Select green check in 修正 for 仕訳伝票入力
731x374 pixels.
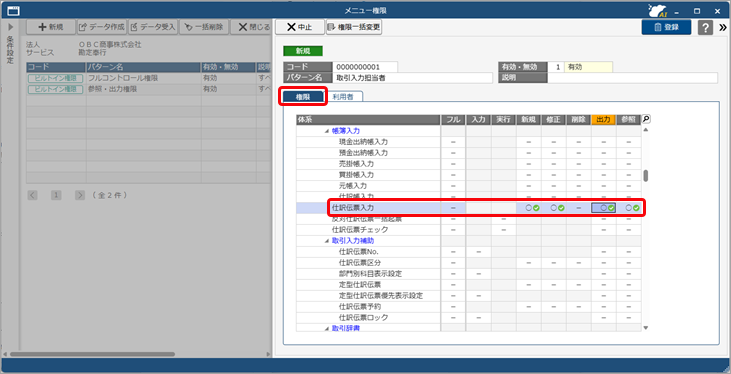561,208
